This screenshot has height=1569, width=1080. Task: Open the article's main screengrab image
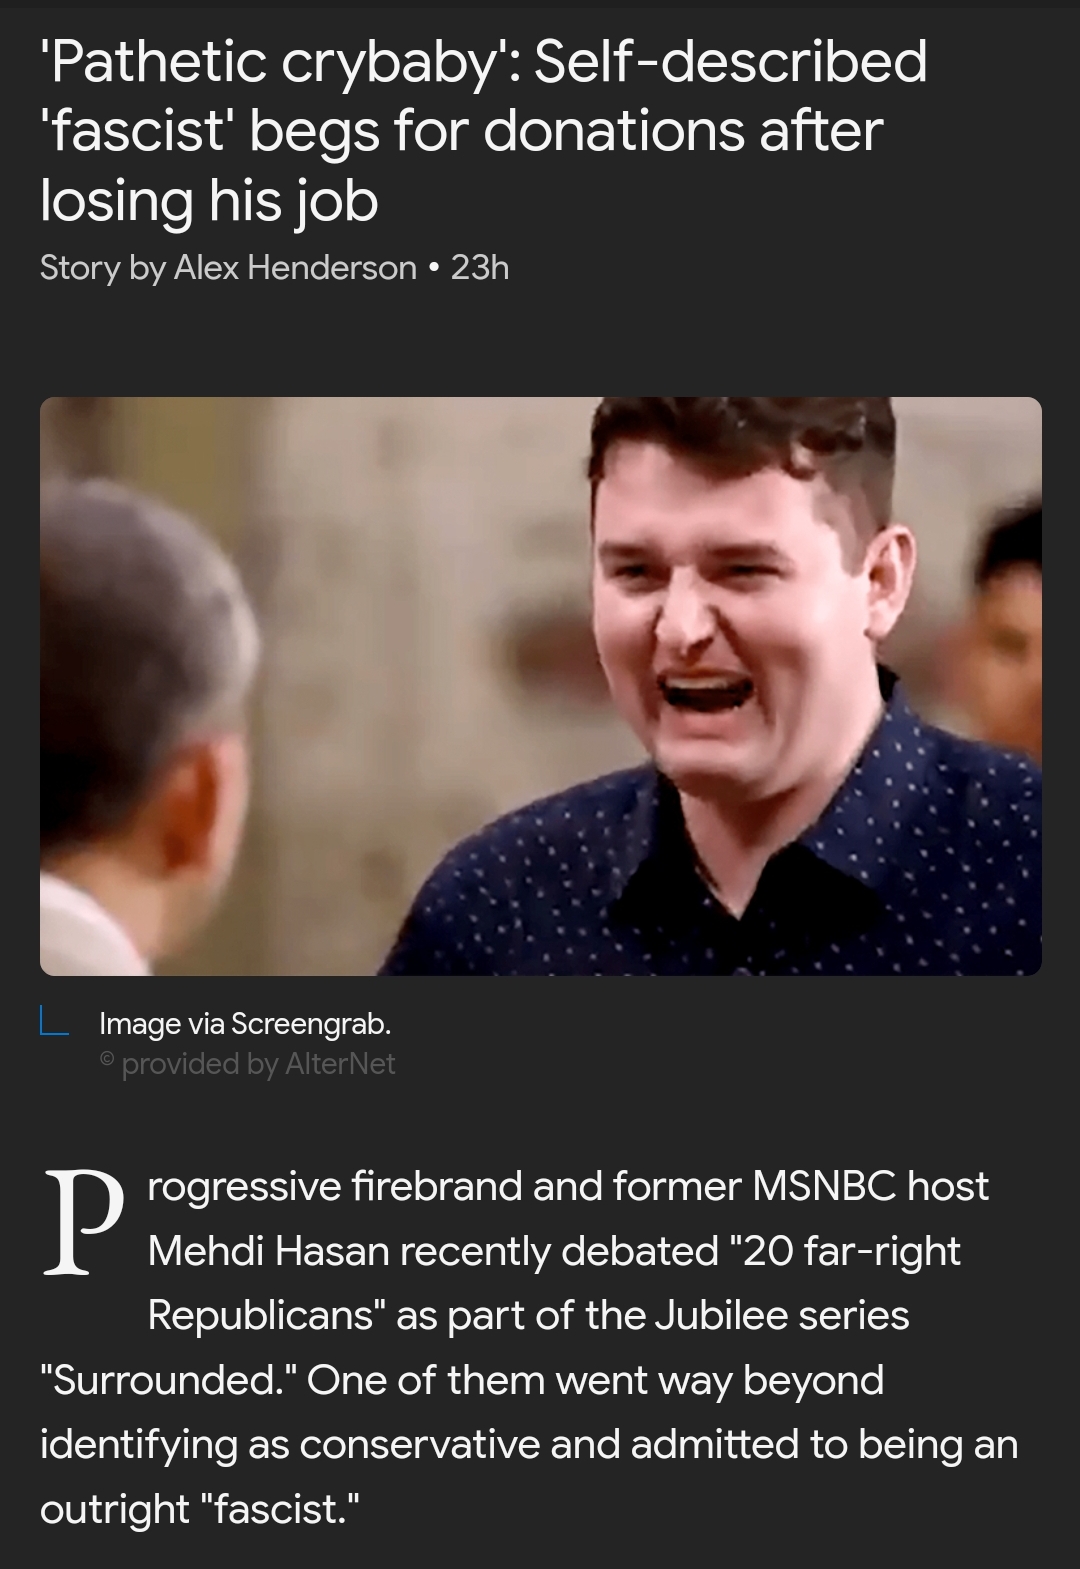541,686
